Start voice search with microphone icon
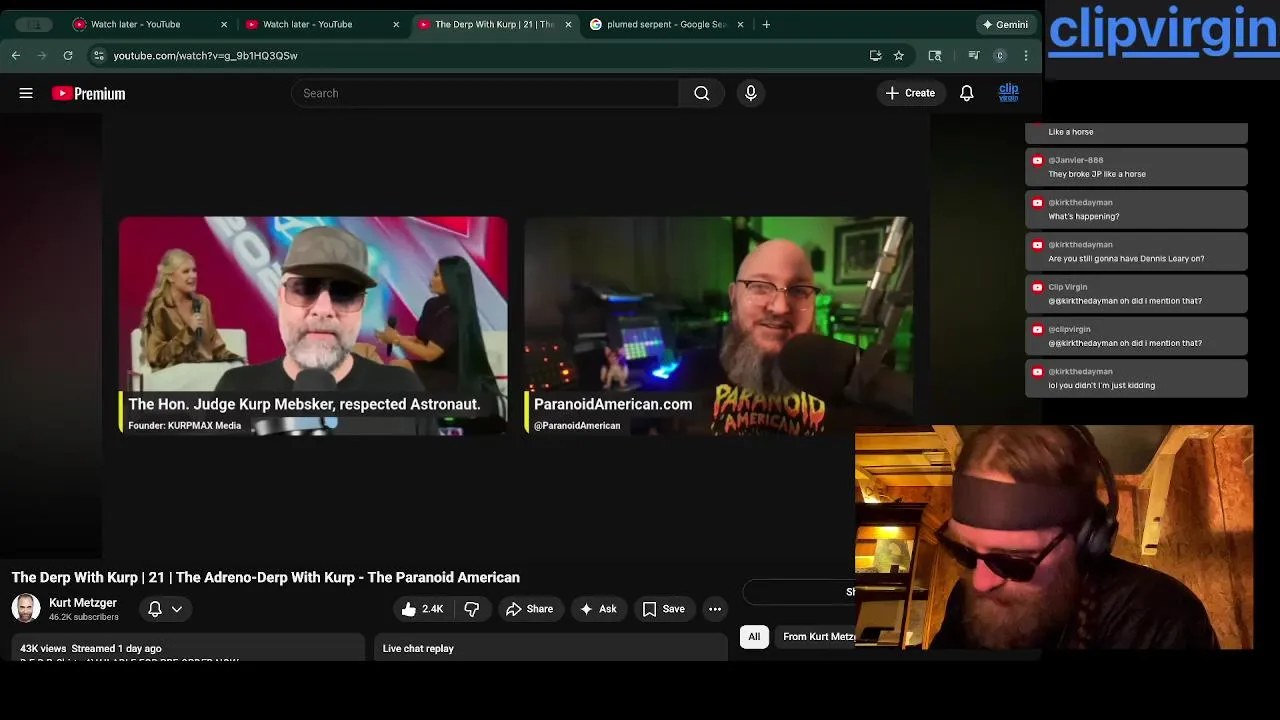The width and height of the screenshot is (1280, 720). click(x=751, y=93)
